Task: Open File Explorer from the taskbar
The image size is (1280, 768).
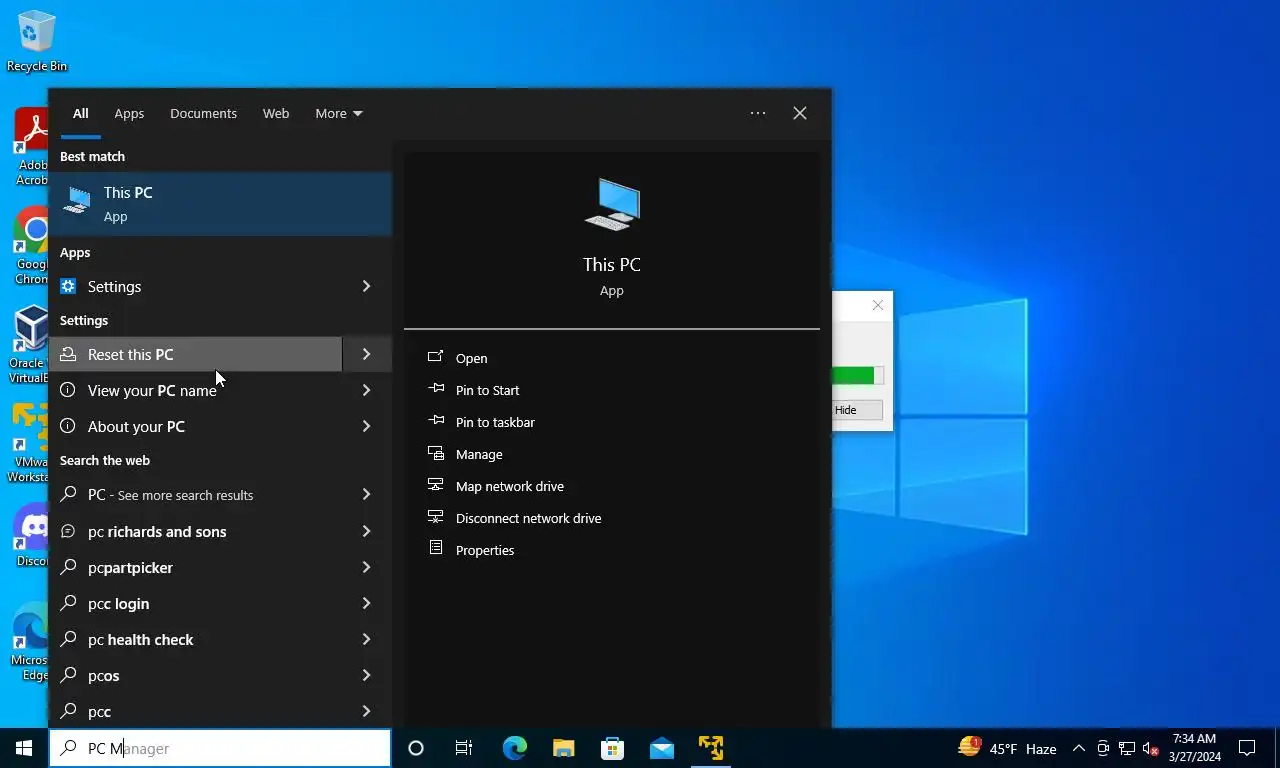Action: pos(563,748)
